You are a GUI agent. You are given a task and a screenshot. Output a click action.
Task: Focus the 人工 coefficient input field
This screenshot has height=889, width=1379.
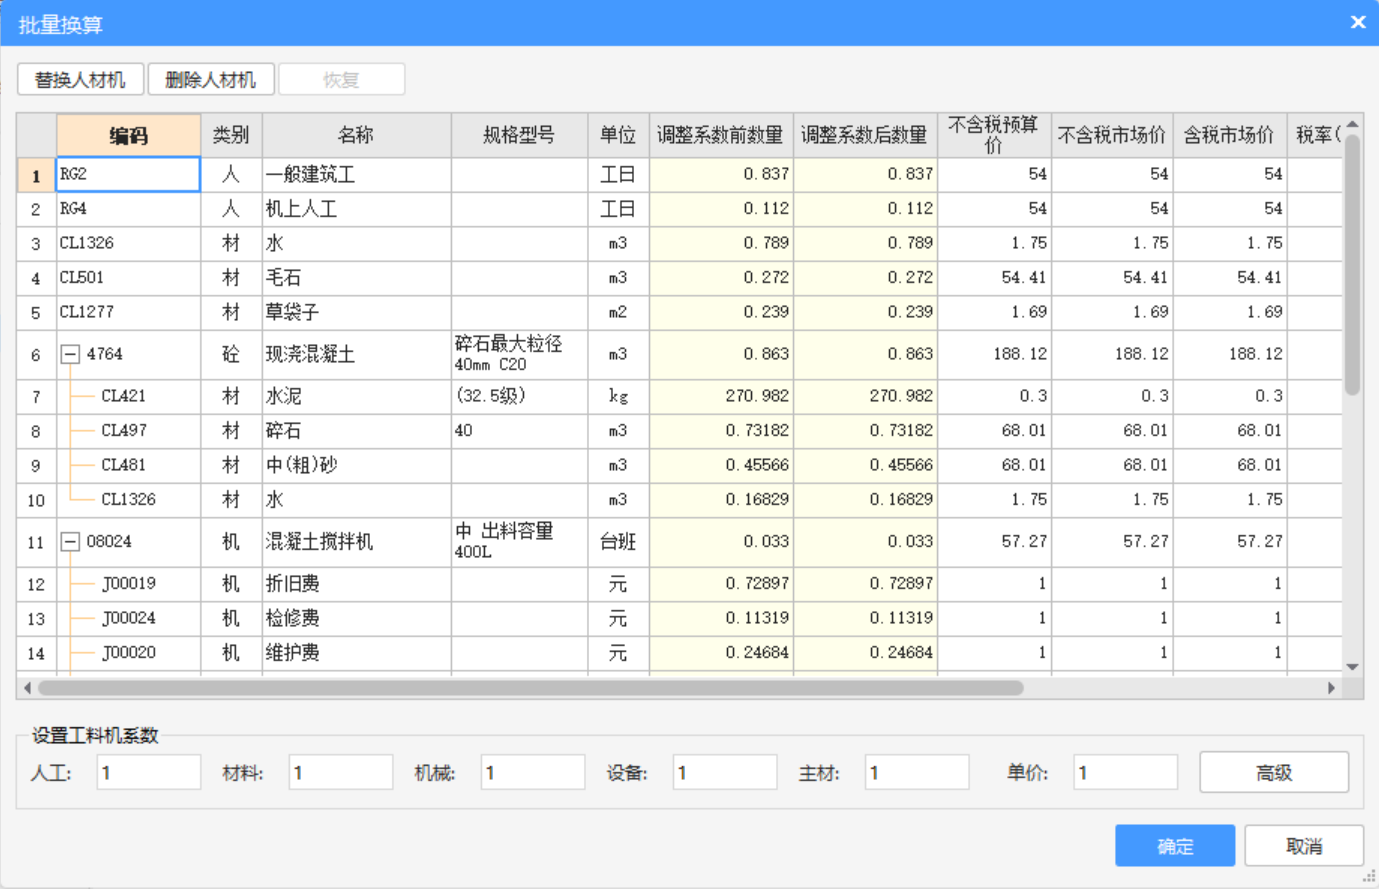(x=148, y=773)
